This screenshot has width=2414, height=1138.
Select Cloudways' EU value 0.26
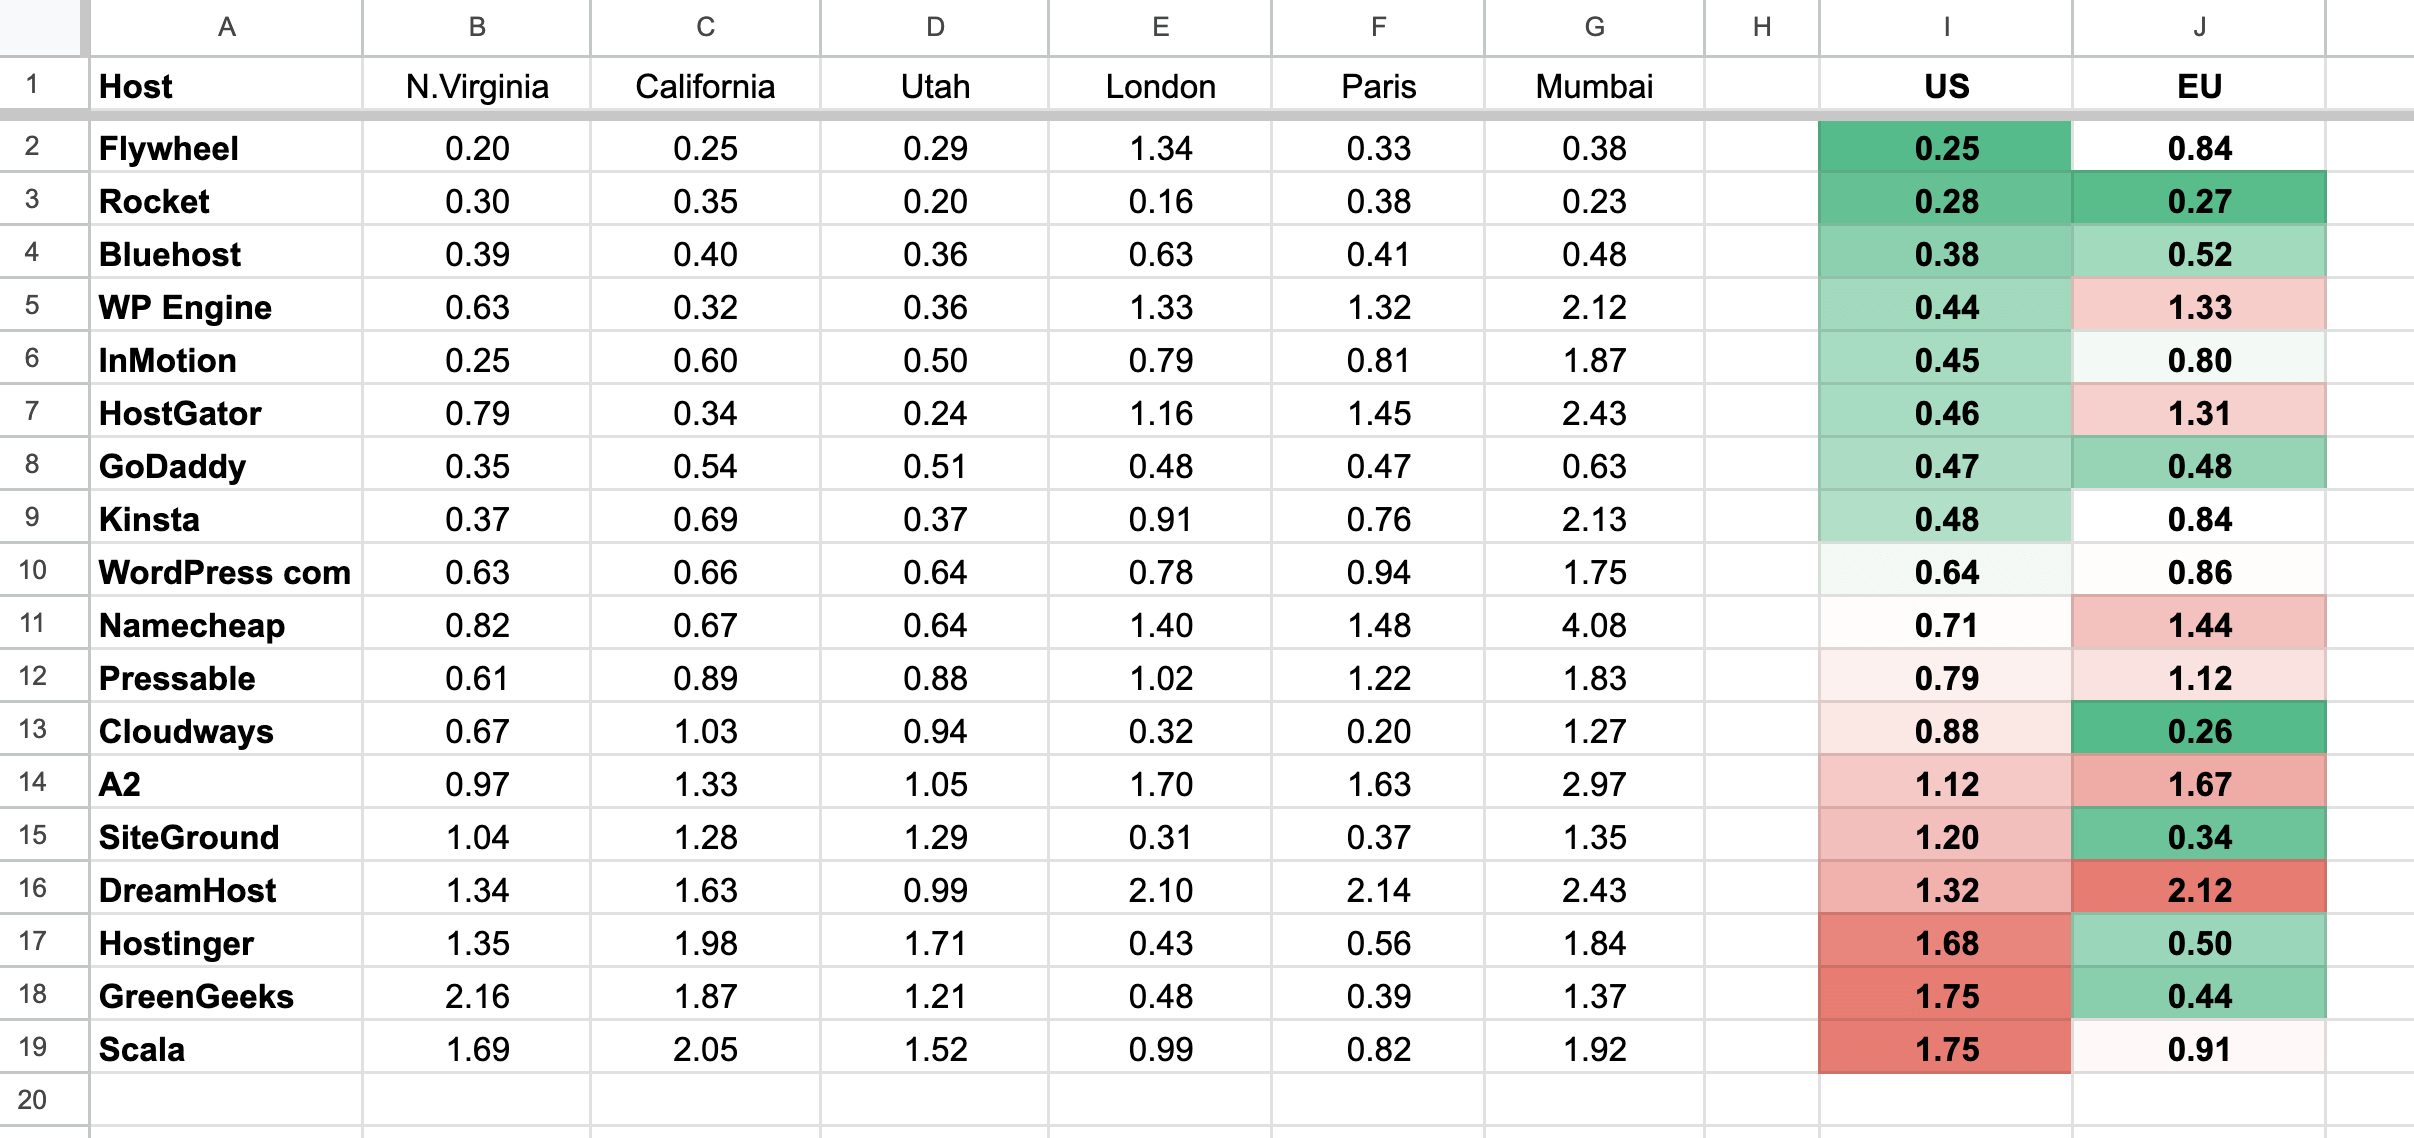click(x=2199, y=731)
